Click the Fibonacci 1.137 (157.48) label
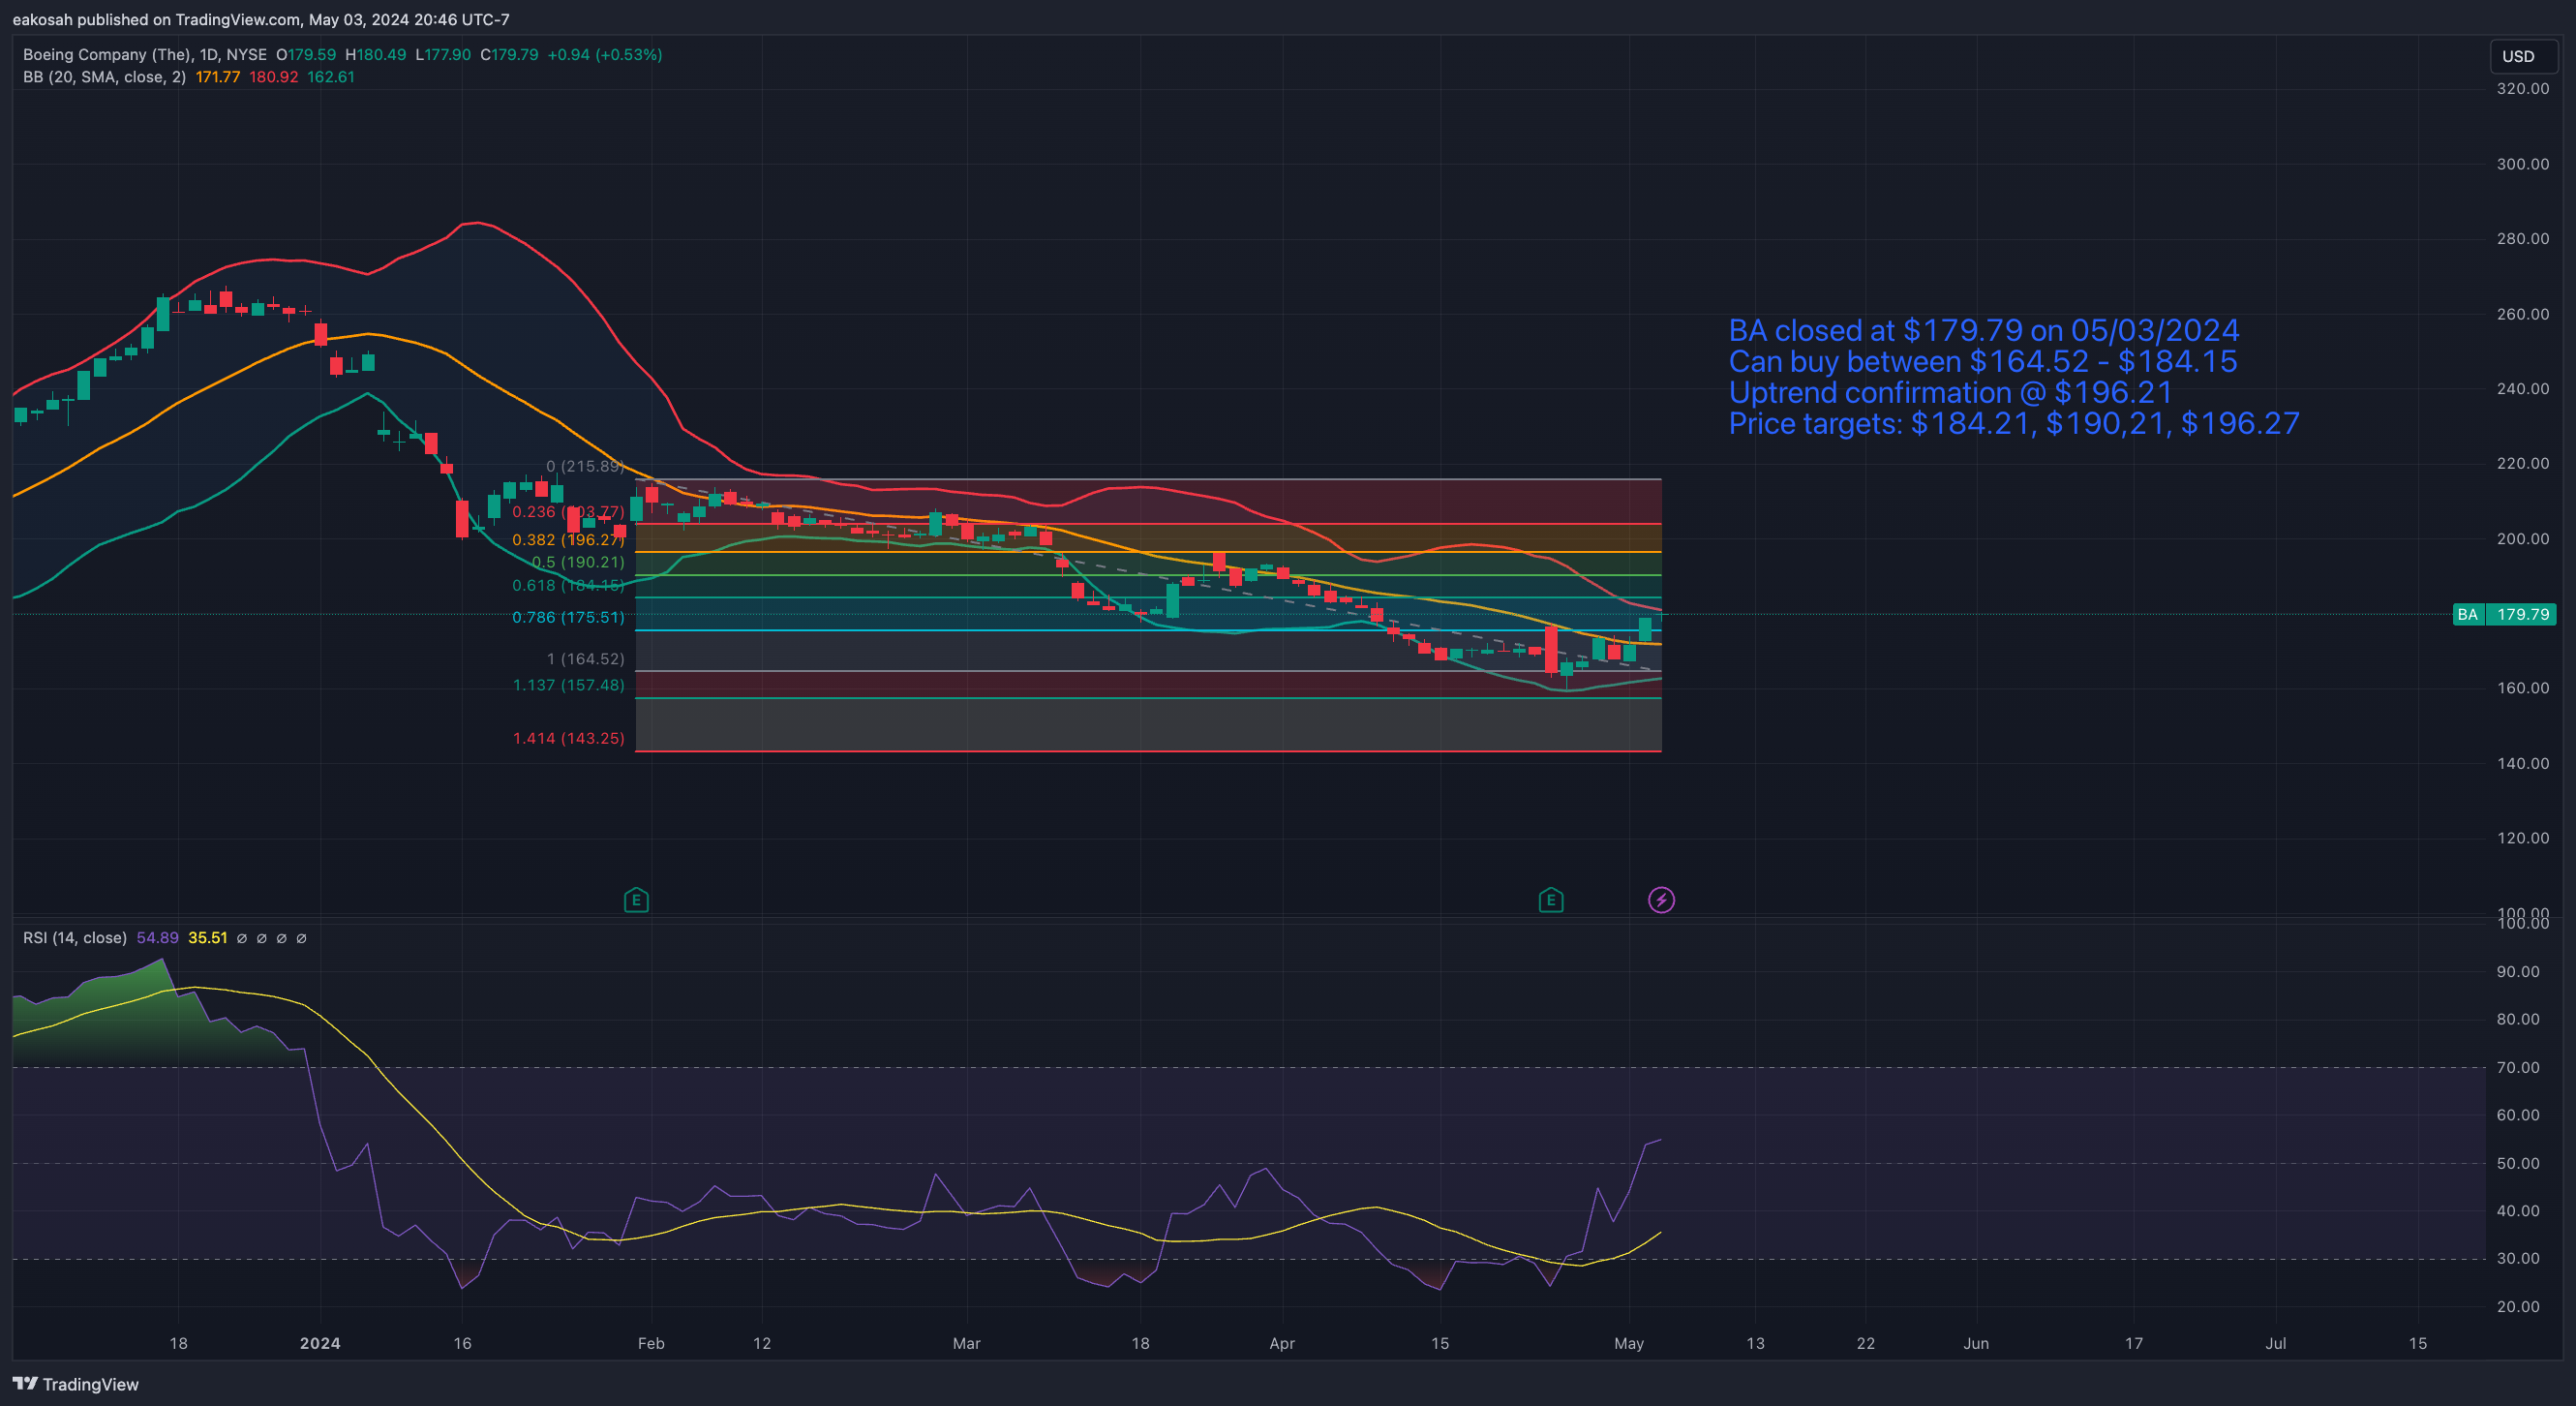The height and width of the screenshot is (1406, 2576). tap(568, 685)
